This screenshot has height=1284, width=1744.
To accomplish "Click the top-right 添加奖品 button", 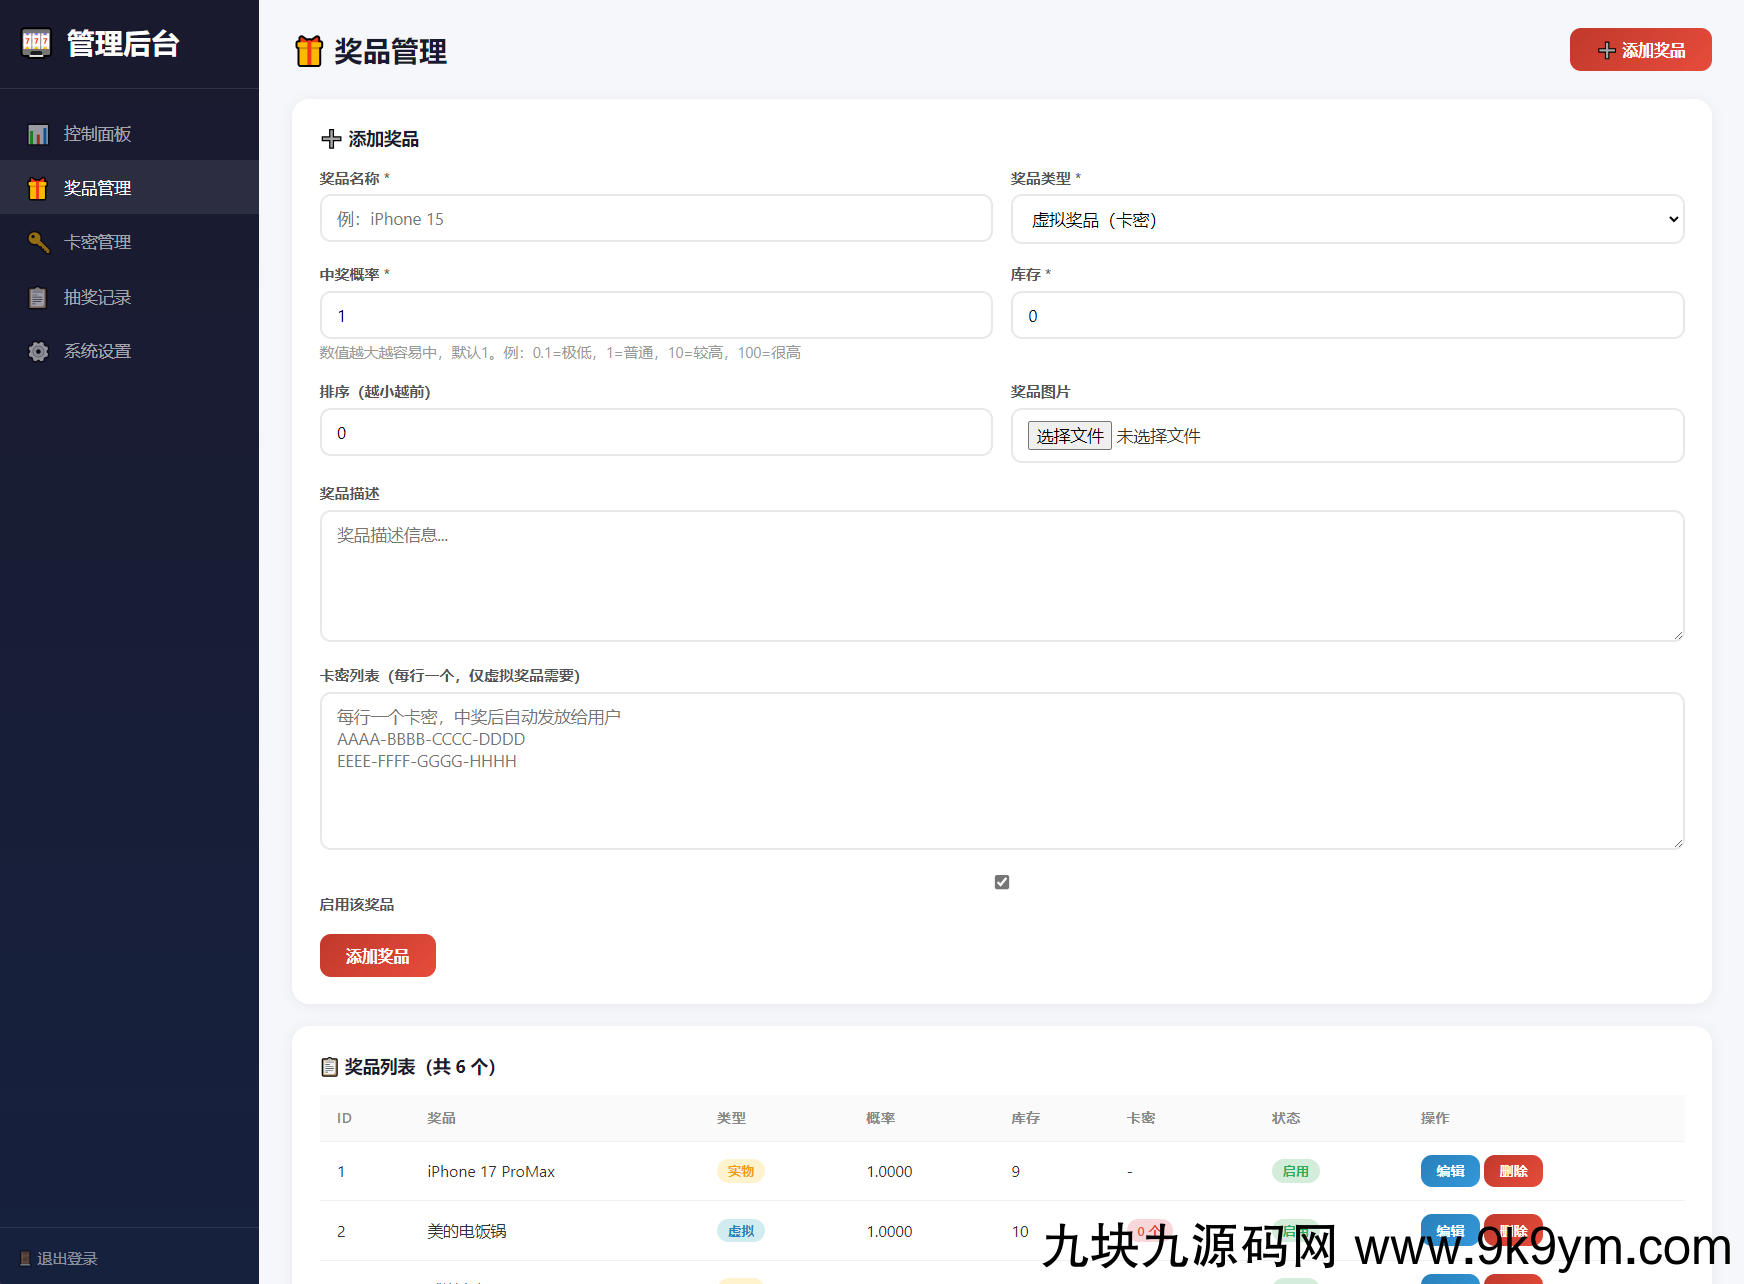I will pyautogui.click(x=1640, y=50).
